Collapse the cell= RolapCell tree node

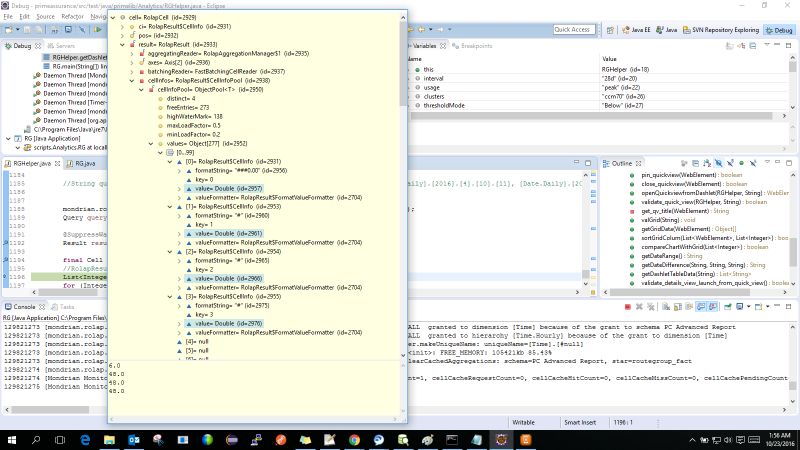pos(113,17)
